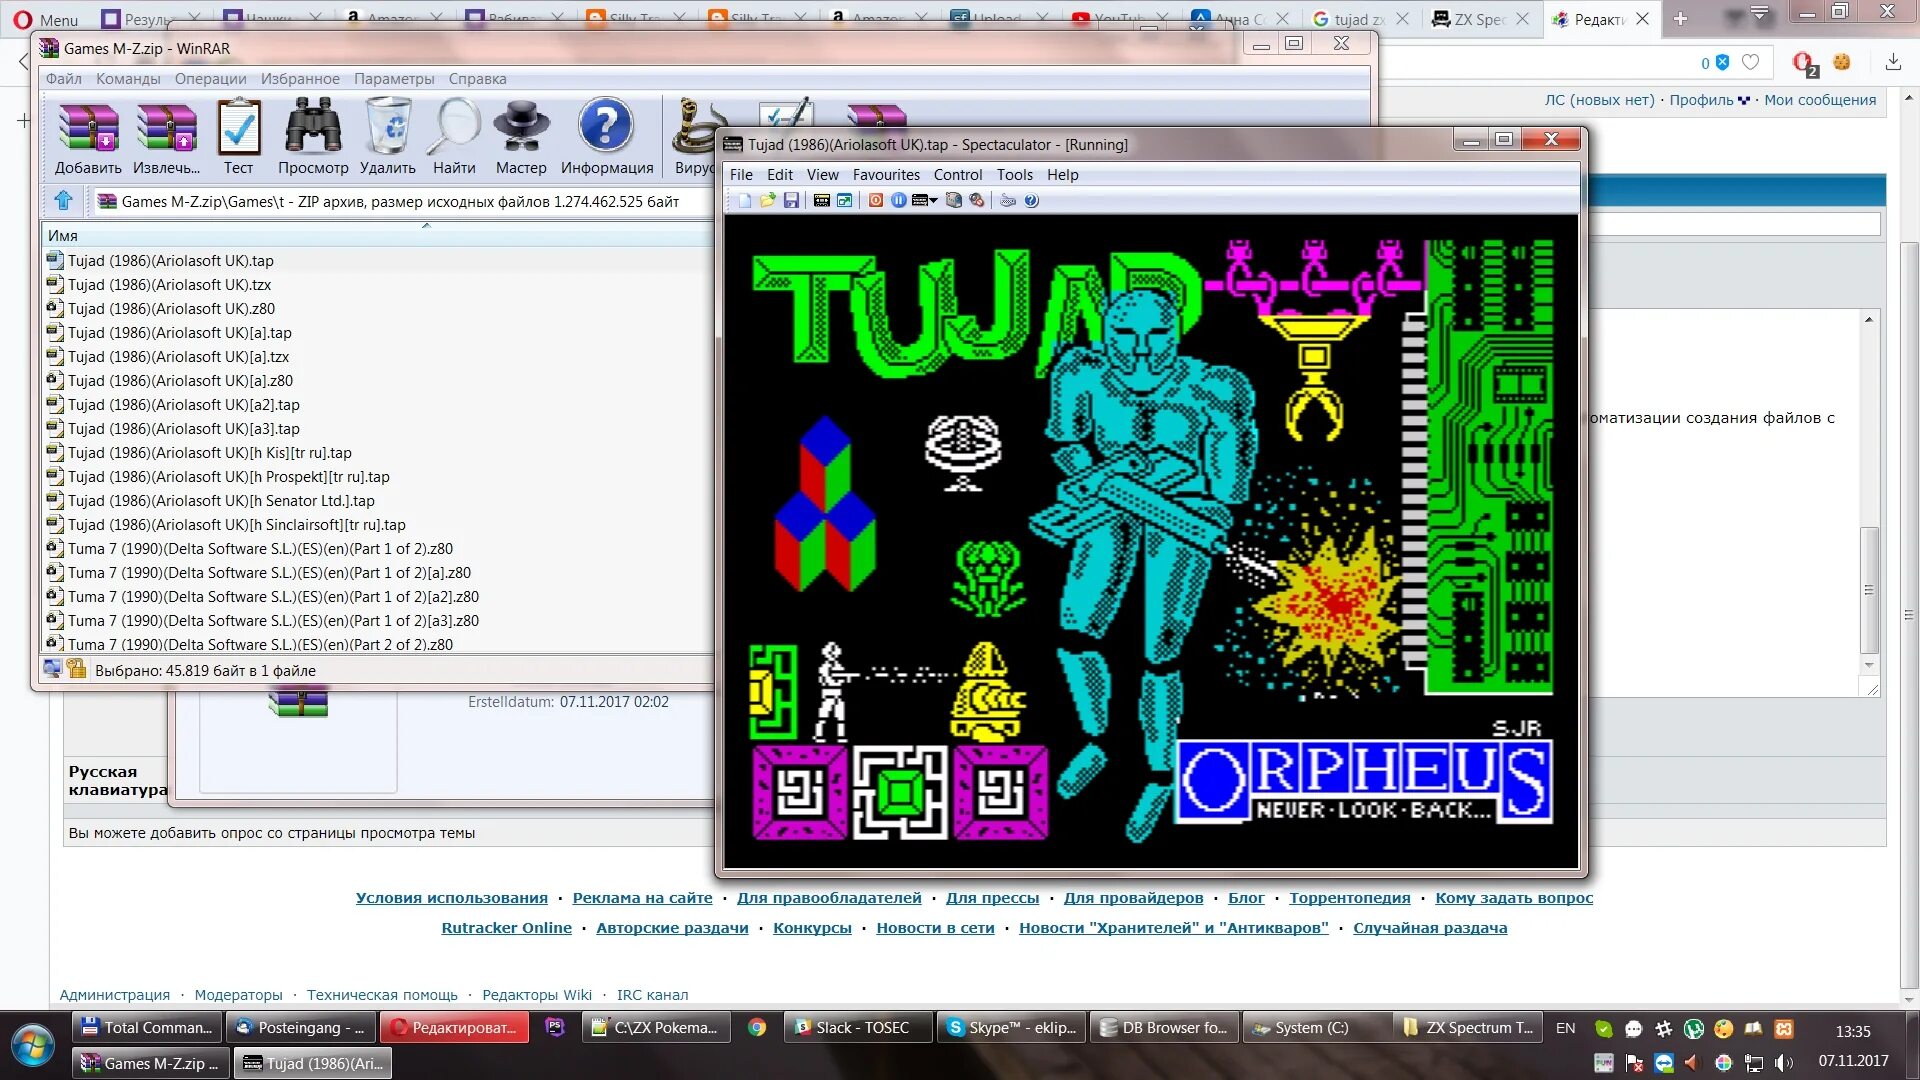
Task: Click the EN language indicator in tray
Action: (1565, 1028)
